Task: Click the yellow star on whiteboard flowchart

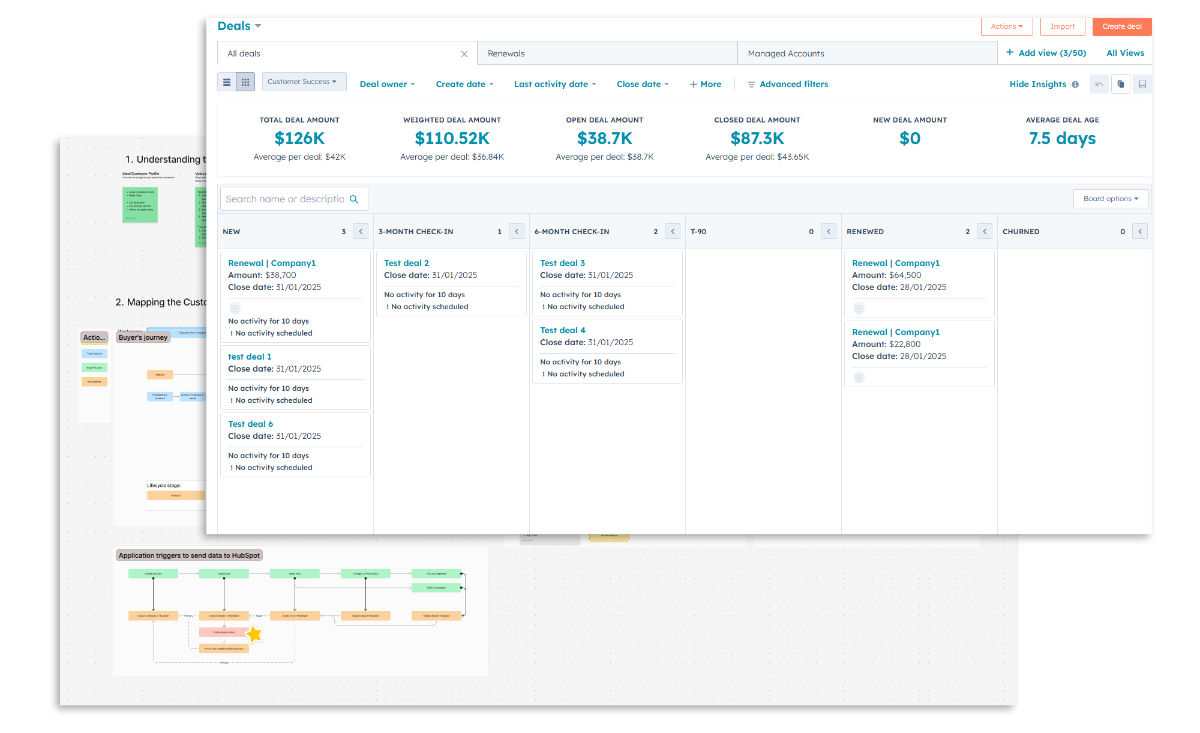Action: tap(254, 634)
